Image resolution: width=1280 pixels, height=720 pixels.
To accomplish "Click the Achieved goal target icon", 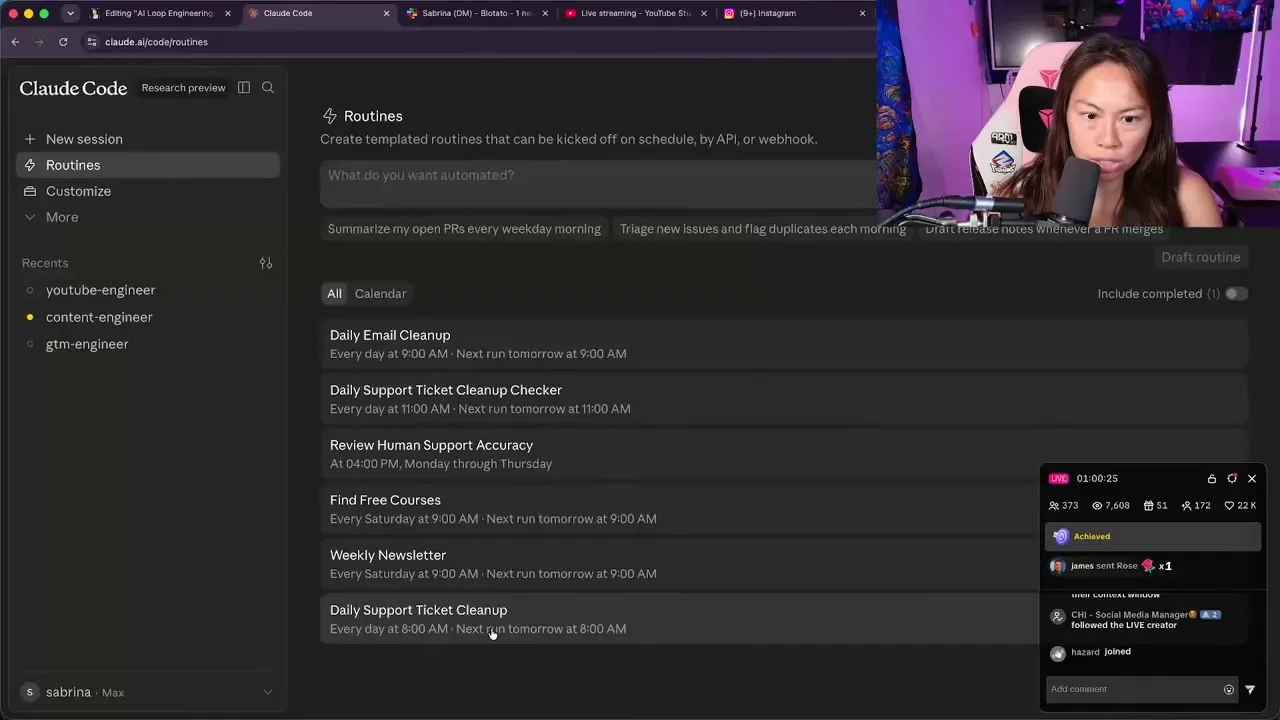I will pyautogui.click(x=1061, y=537).
